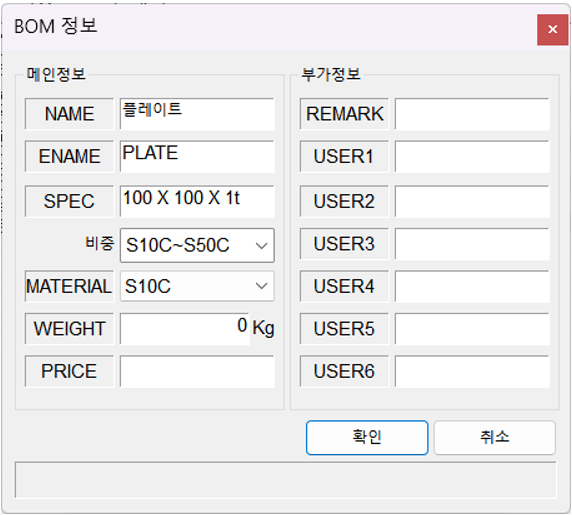The image size is (572, 515).
Task: Click the USER1 label button
Action: (x=344, y=156)
